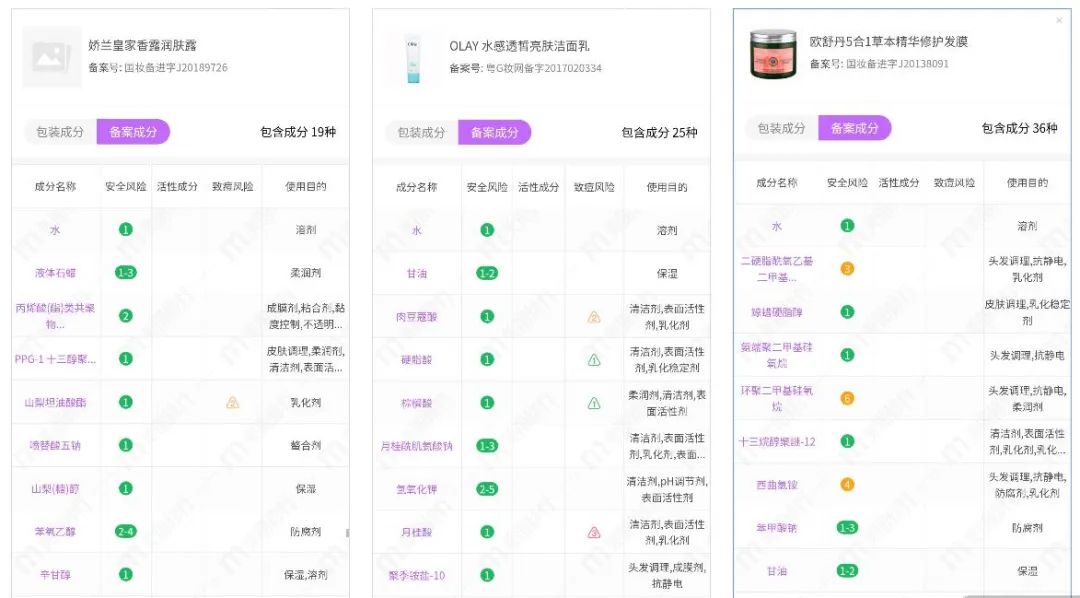The width and height of the screenshot is (1080, 598).
Task: Click 包含成分 36种 count text
Action: (1019, 128)
